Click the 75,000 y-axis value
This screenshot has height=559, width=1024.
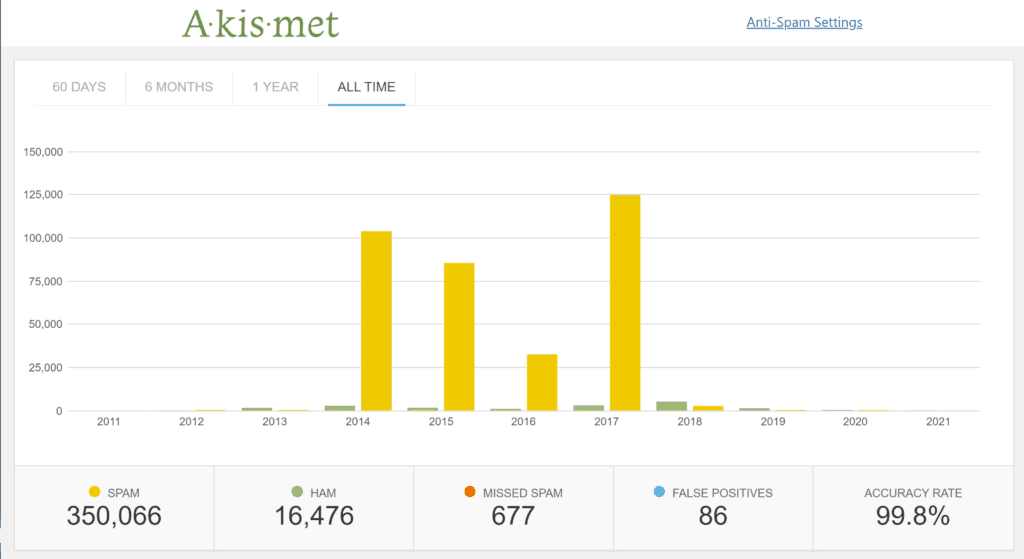pos(46,281)
